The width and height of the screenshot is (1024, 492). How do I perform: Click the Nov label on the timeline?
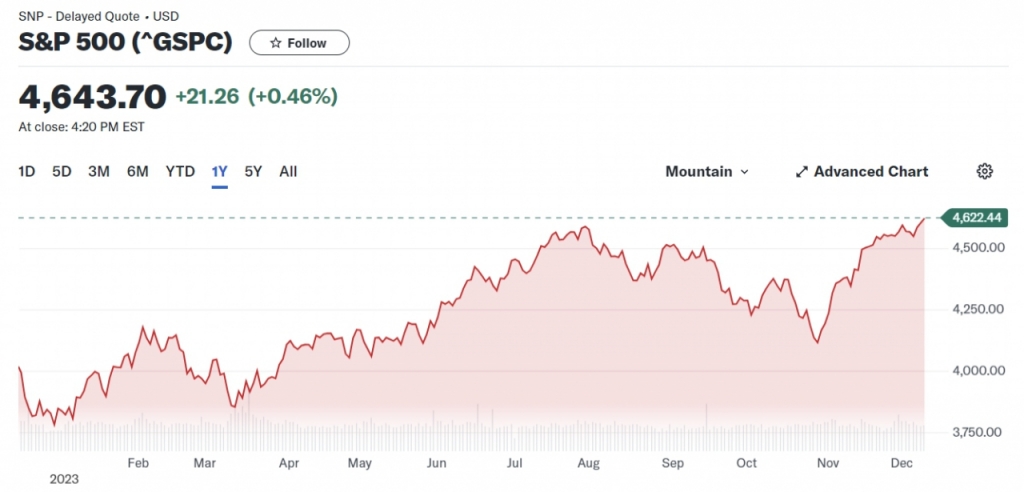pos(829,463)
